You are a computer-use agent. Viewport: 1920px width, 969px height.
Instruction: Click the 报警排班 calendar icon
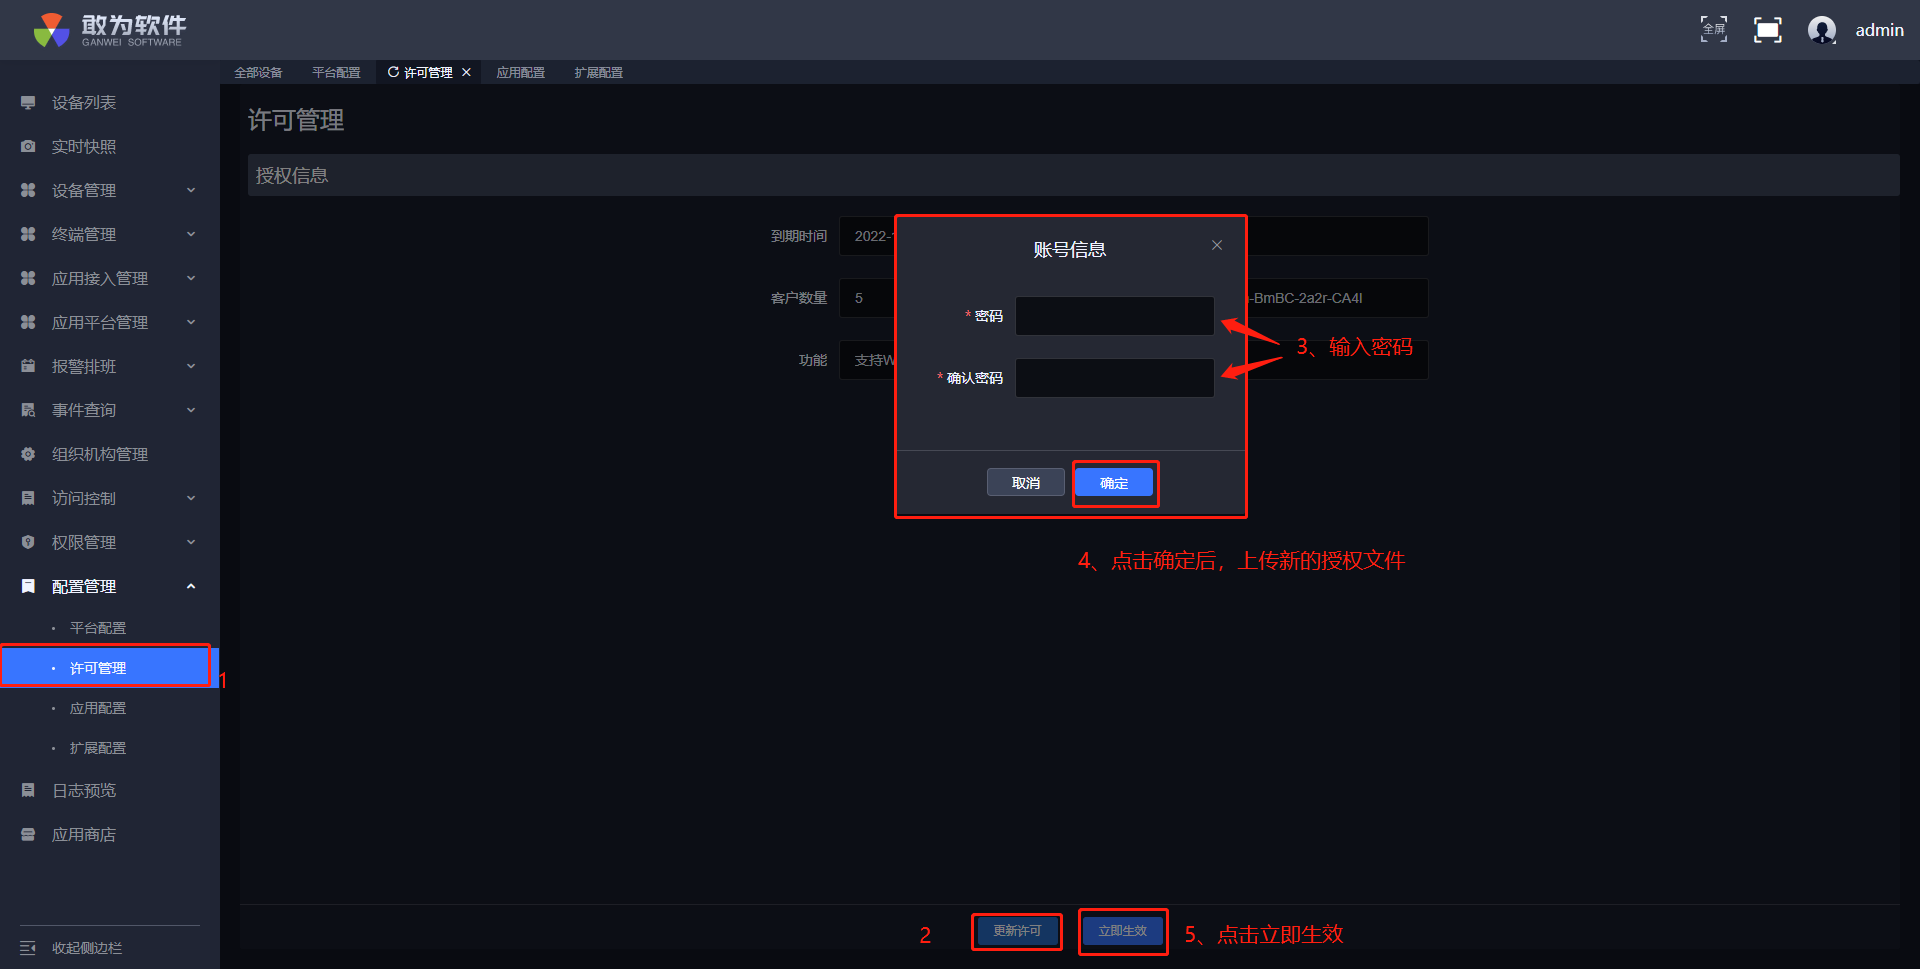[28, 367]
